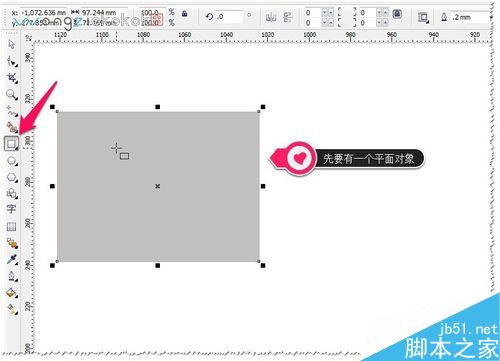Mirror the object horizontally

[x=271, y=17]
